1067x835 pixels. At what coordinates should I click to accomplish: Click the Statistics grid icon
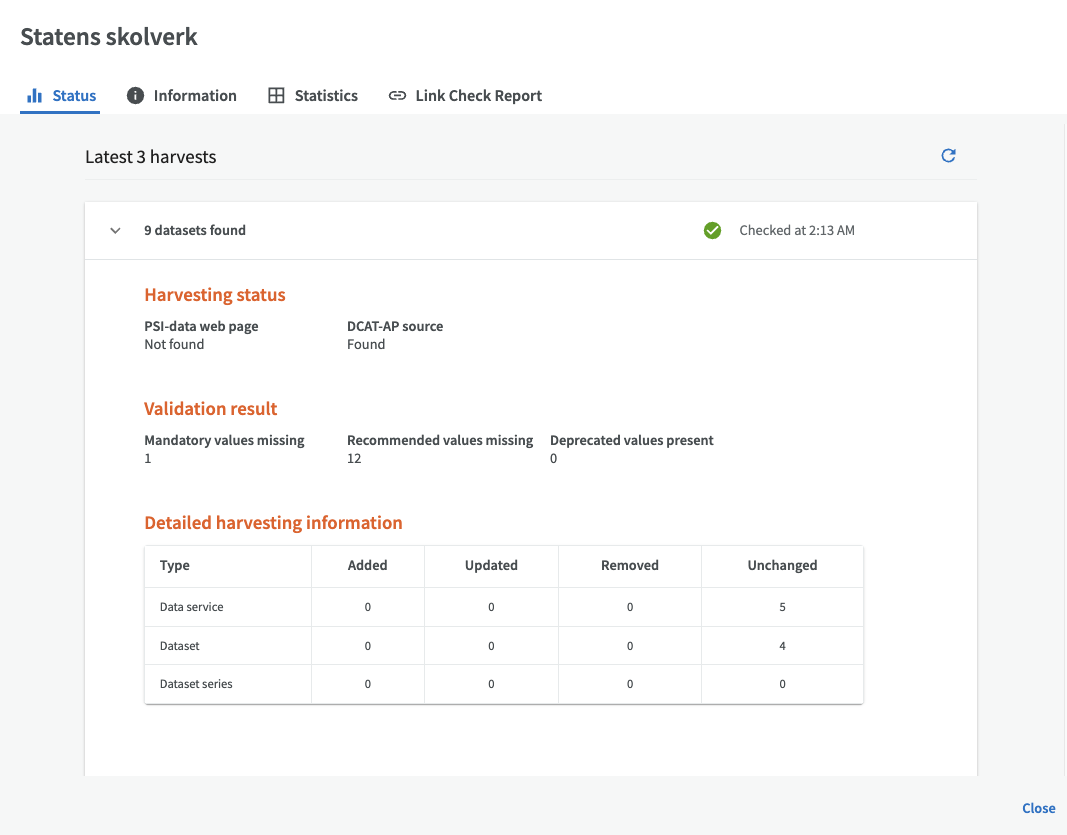(276, 95)
